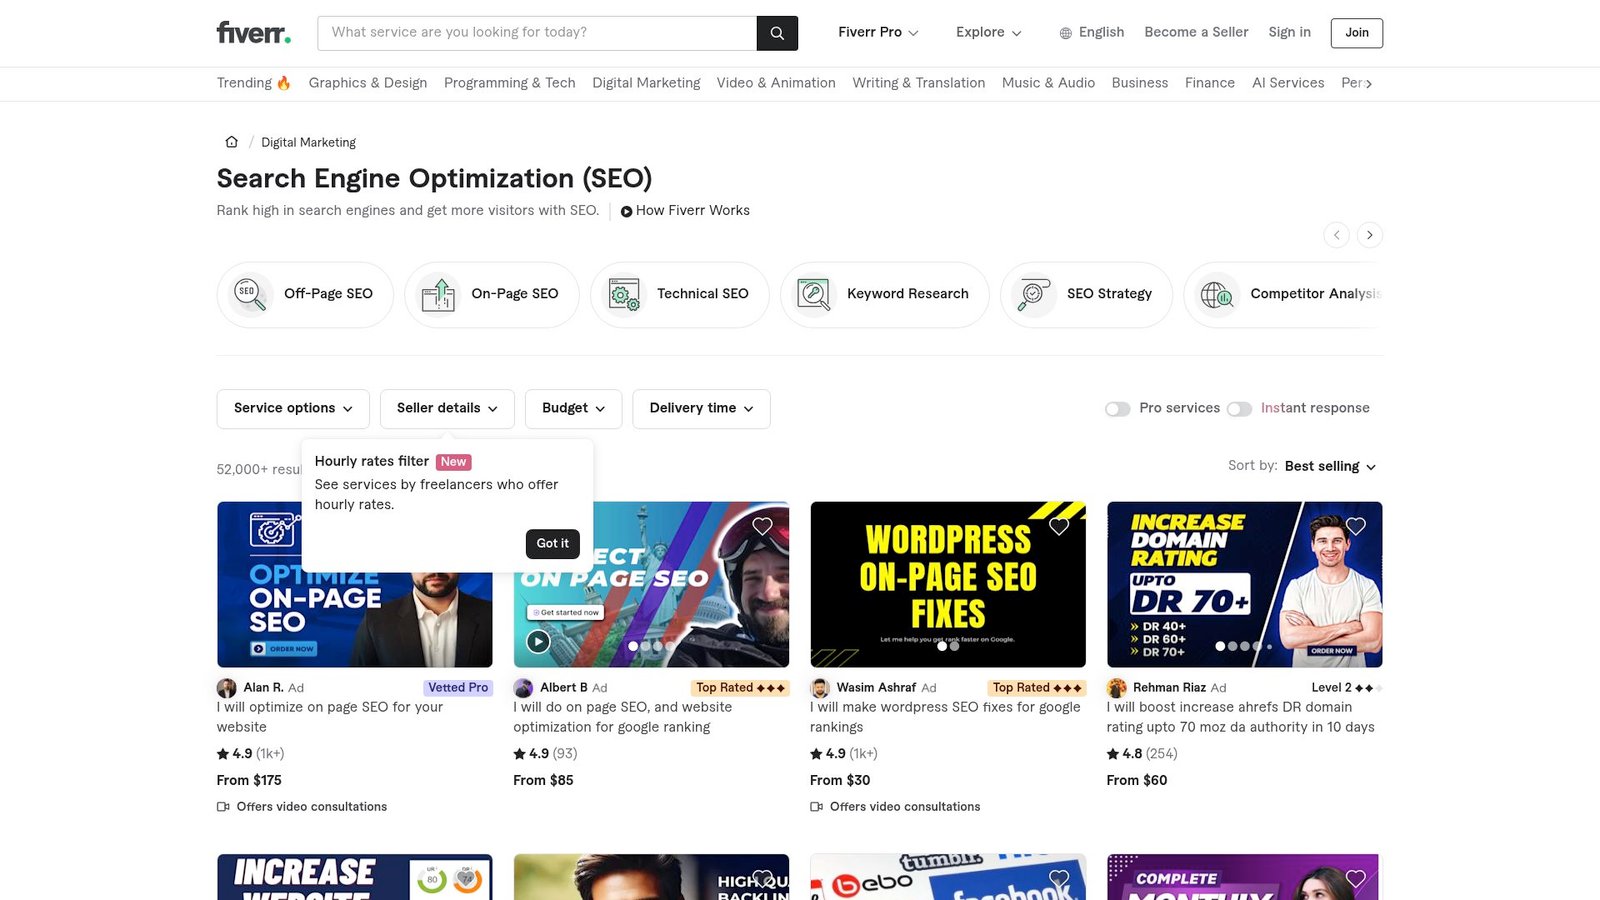This screenshot has width=1600, height=900.
Task: Open the Service options dropdown
Action: (292, 408)
